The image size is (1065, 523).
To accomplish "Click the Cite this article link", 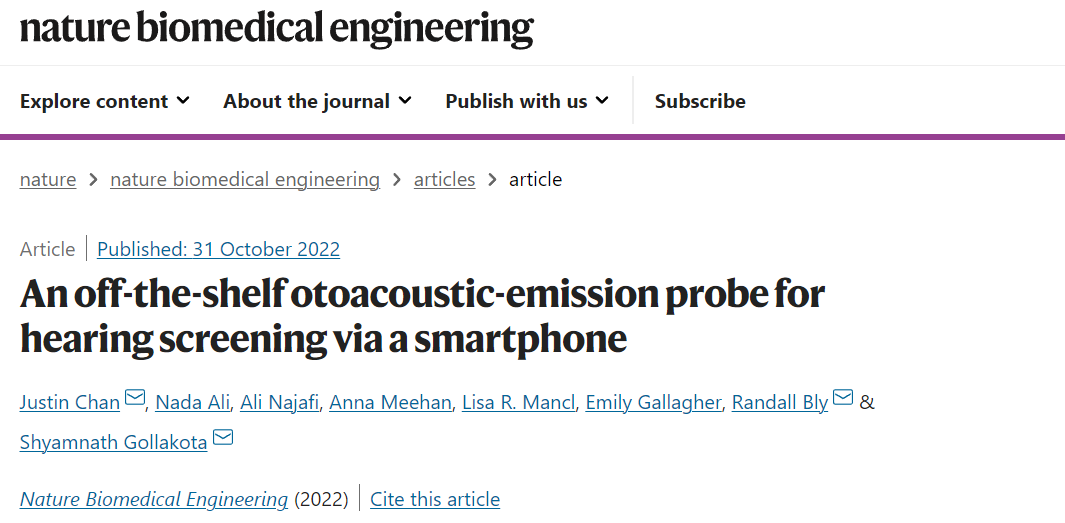I will click(x=435, y=499).
